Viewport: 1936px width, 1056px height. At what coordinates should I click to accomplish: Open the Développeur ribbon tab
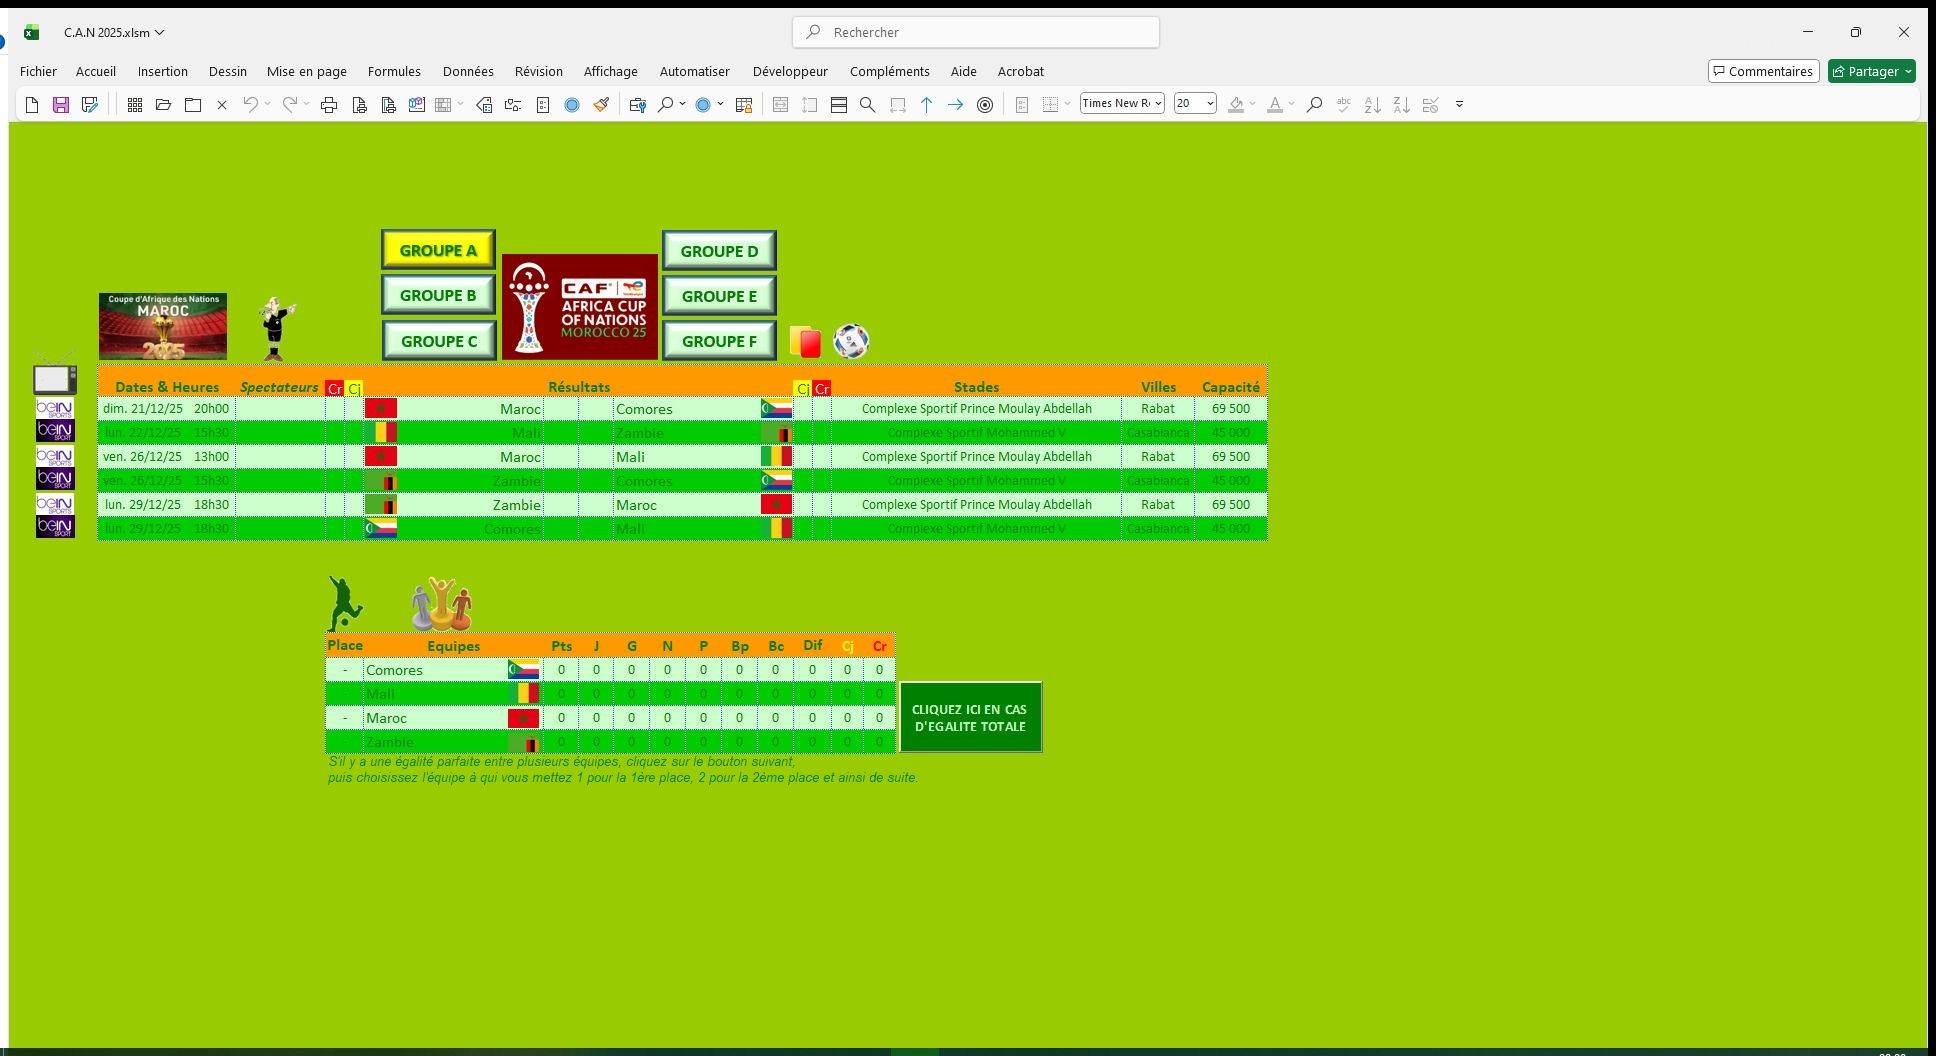point(790,71)
